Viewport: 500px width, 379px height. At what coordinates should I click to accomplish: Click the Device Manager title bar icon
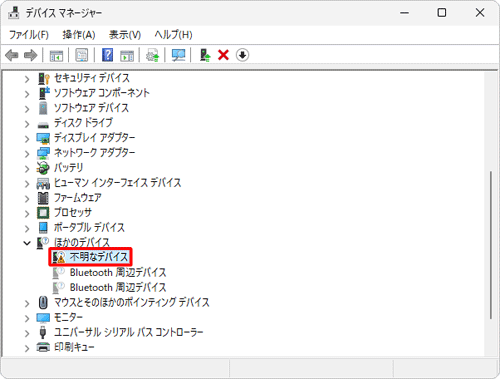click(14, 13)
